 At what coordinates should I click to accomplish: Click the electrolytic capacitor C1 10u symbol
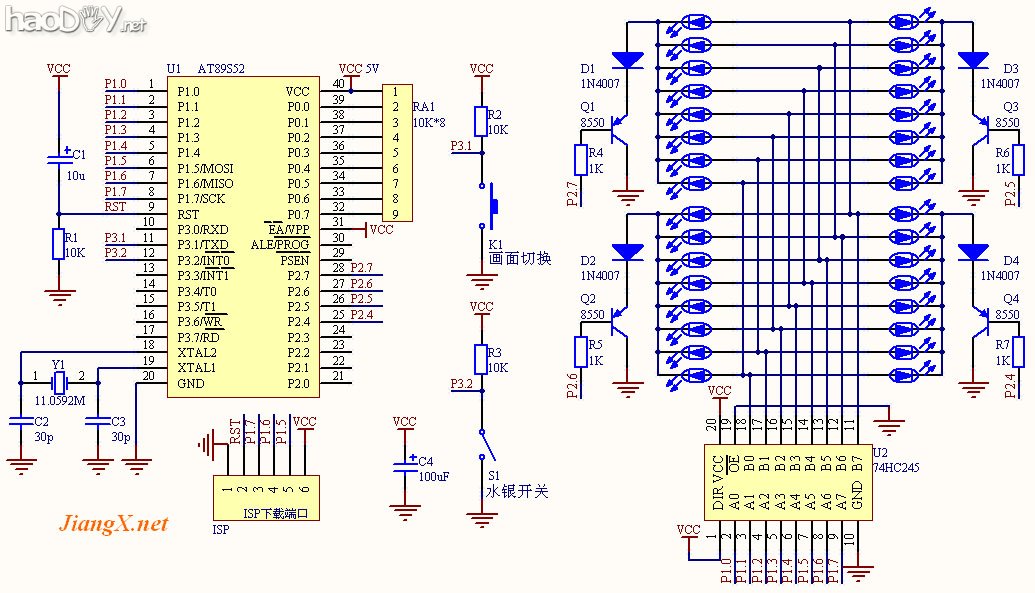60,158
